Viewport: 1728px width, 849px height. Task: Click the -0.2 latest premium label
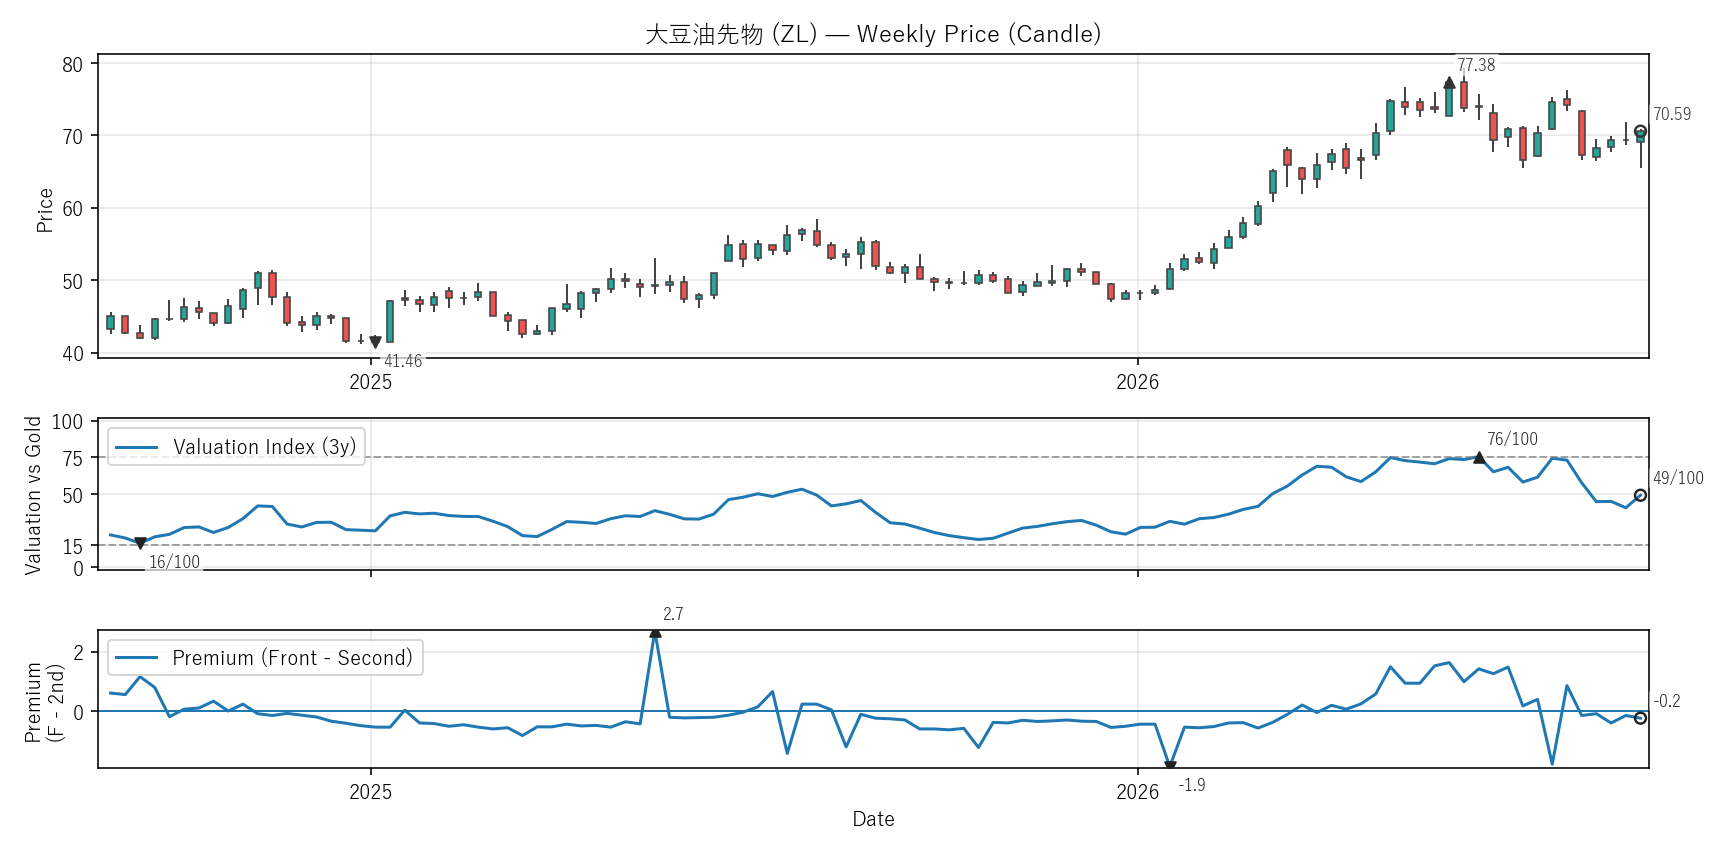(x=1666, y=701)
